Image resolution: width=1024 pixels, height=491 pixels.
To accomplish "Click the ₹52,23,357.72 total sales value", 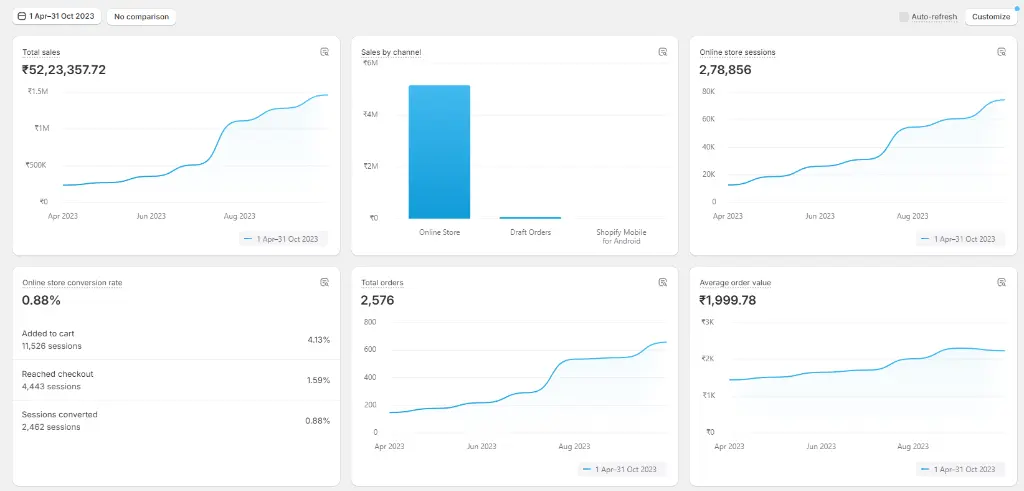I will point(64,70).
